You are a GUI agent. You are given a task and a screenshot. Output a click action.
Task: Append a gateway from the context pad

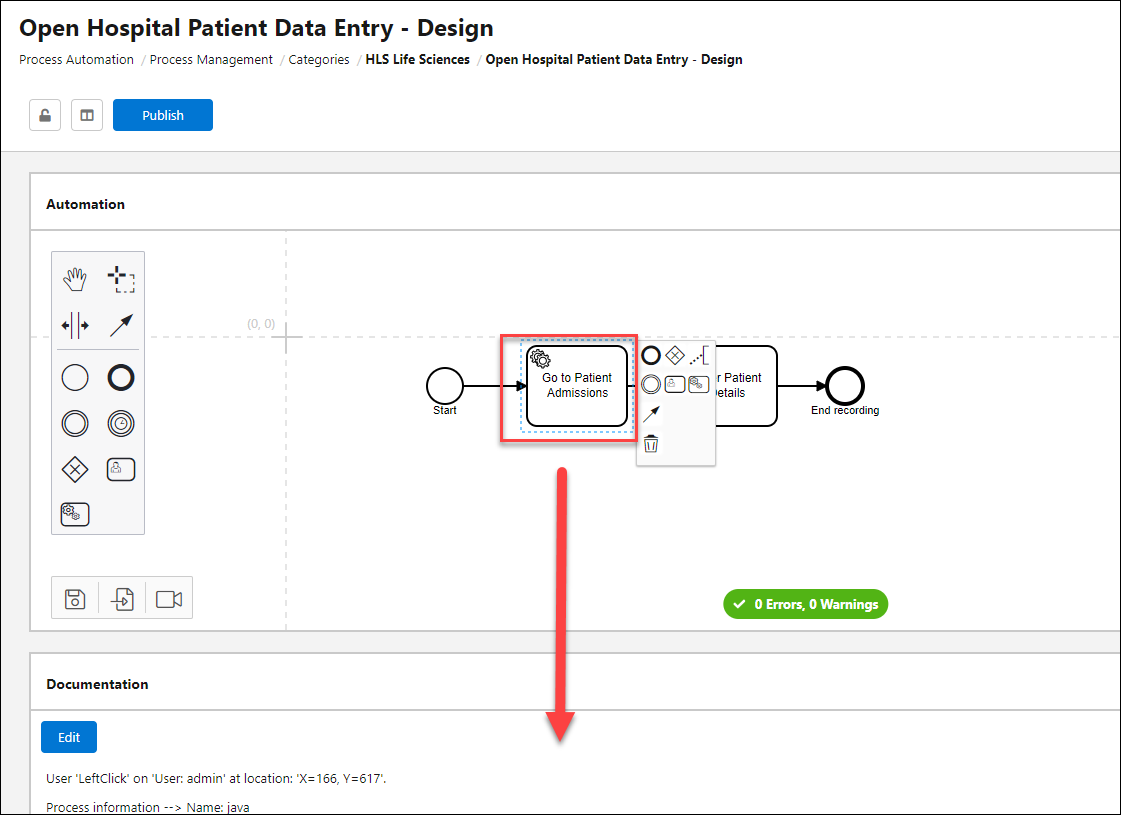675,355
